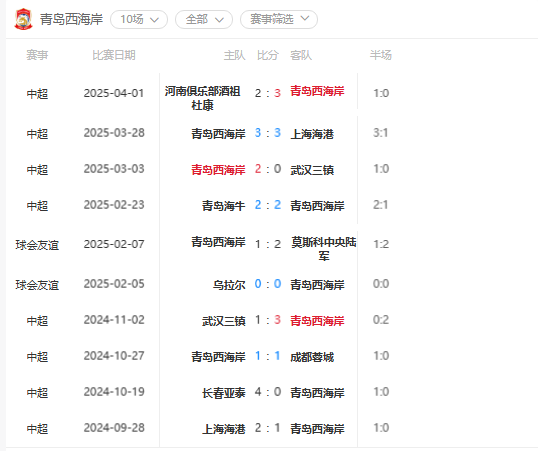The height and width of the screenshot is (451, 538).
Task: Open 青岛海牛 home team link
Action: (223, 206)
